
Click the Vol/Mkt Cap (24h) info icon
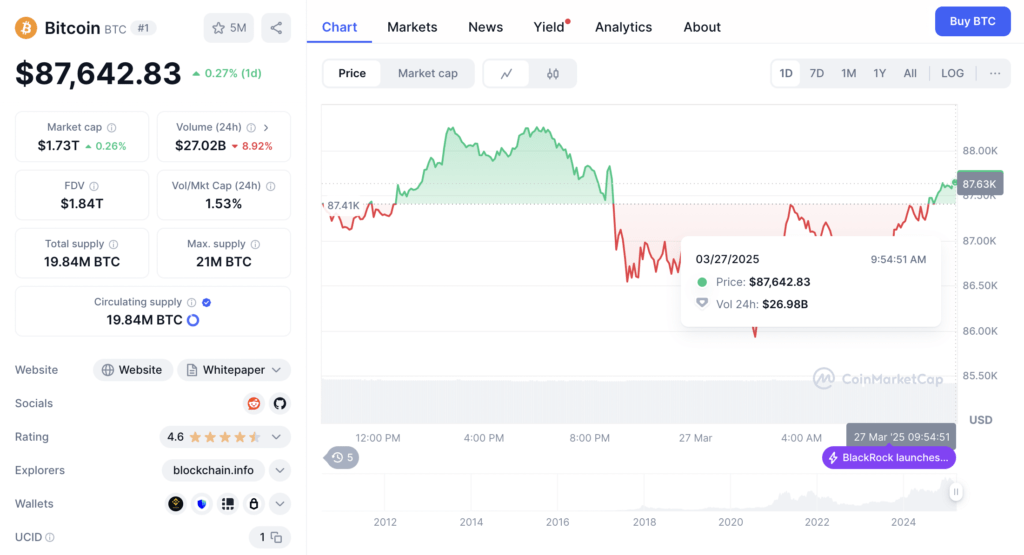click(270, 186)
